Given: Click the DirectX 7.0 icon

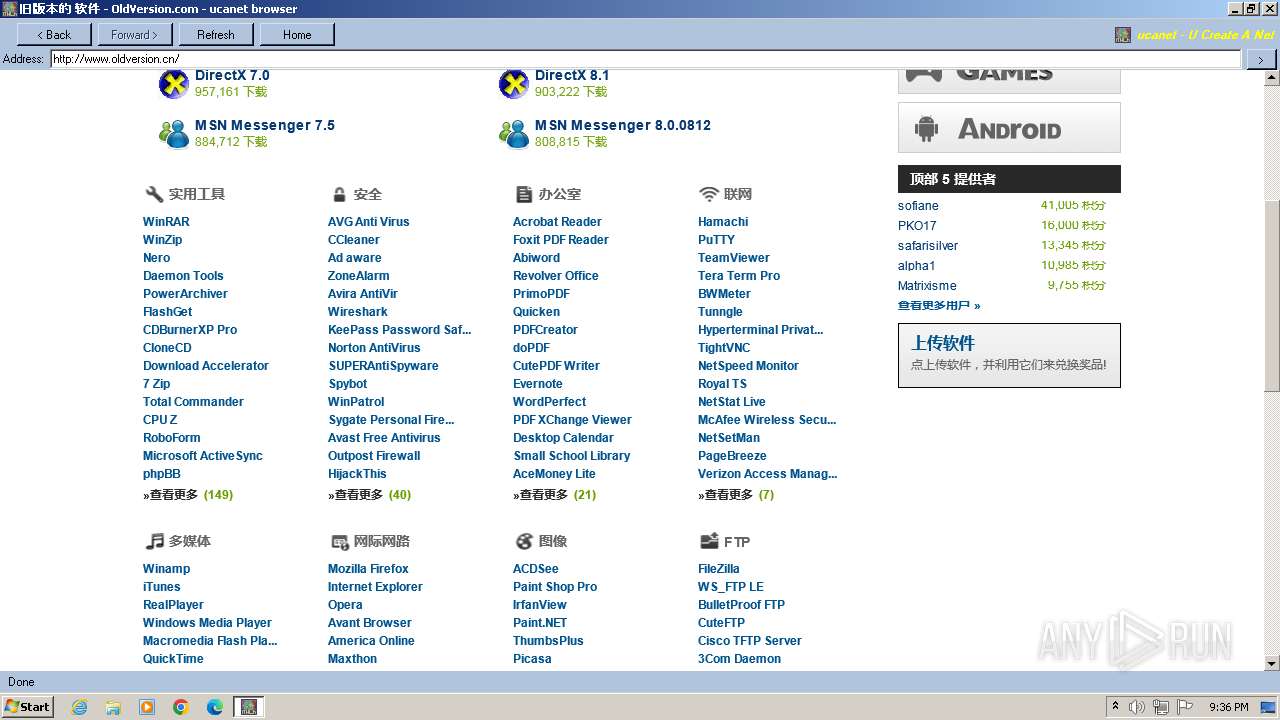Looking at the screenshot, I should (x=174, y=84).
